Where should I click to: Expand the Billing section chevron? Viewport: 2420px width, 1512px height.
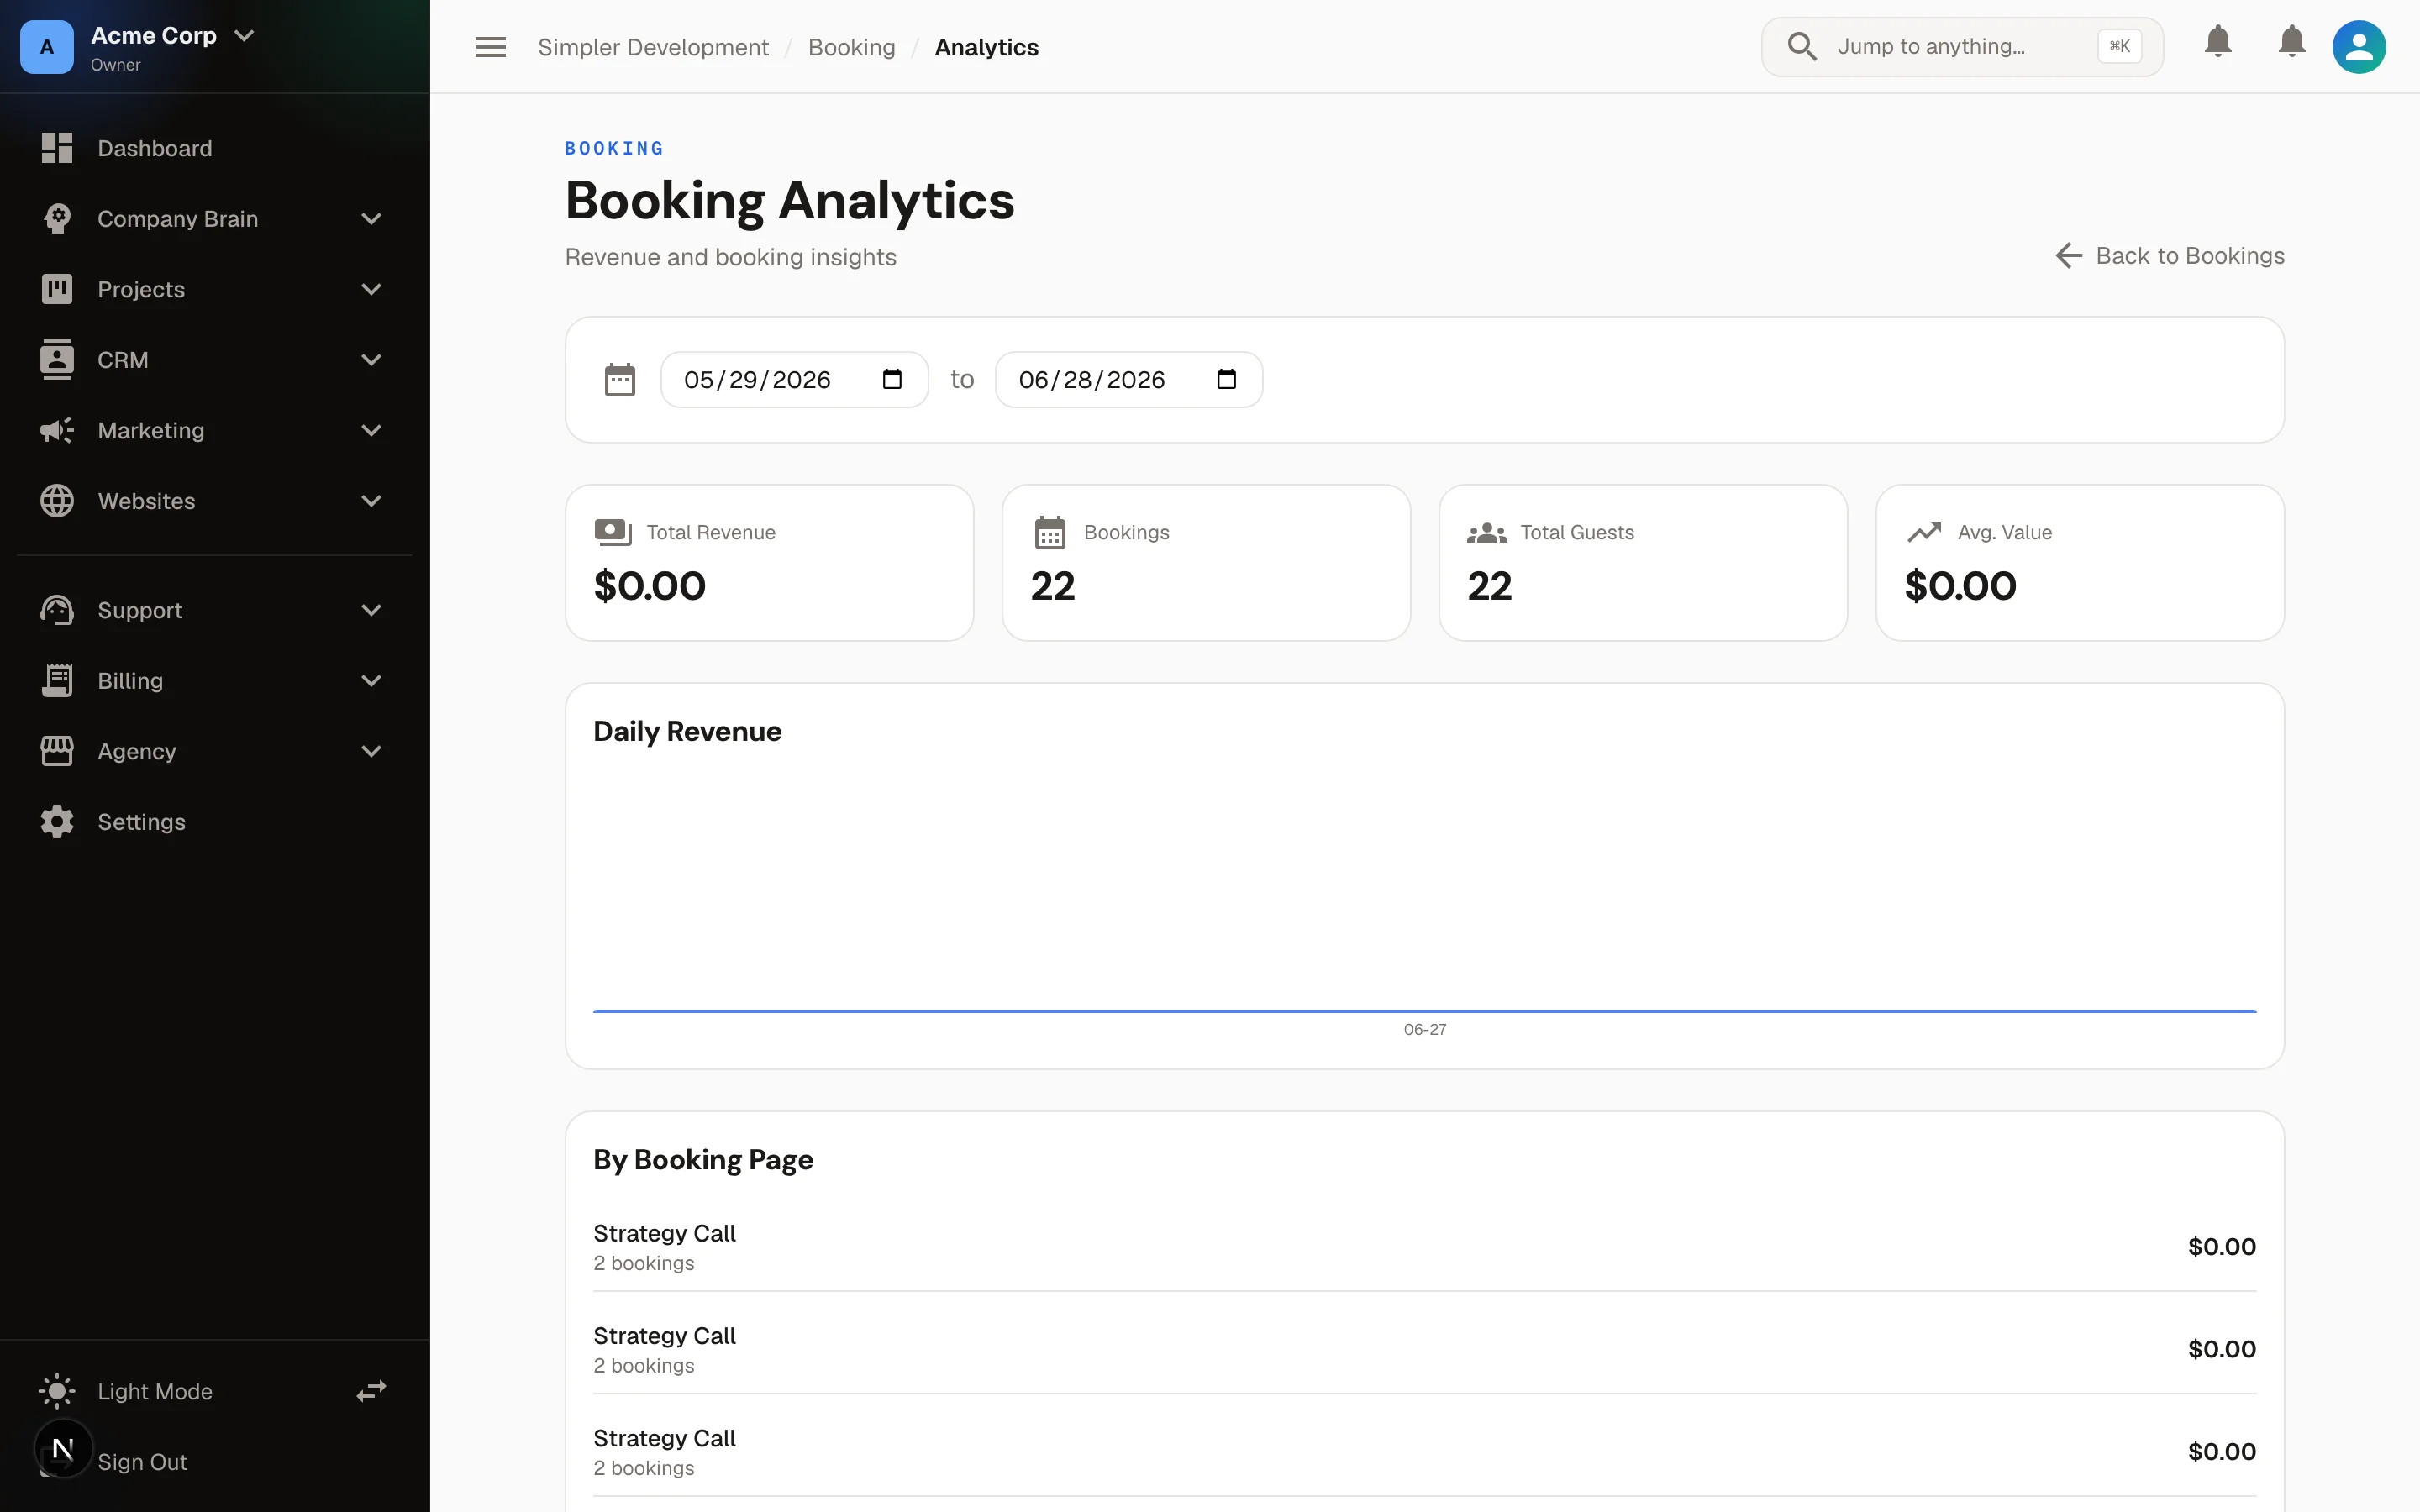(x=371, y=681)
